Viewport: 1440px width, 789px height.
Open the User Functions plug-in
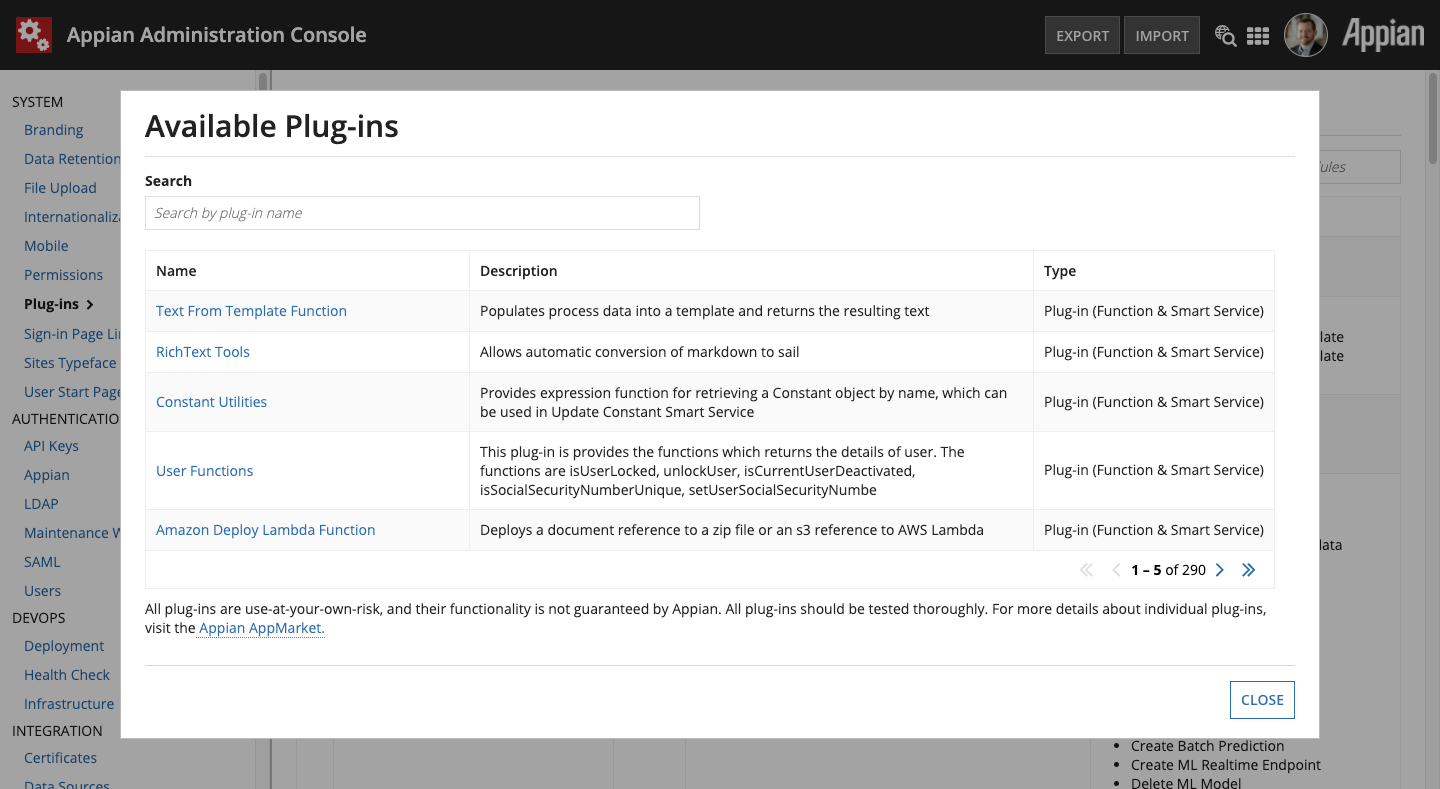[204, 471]
